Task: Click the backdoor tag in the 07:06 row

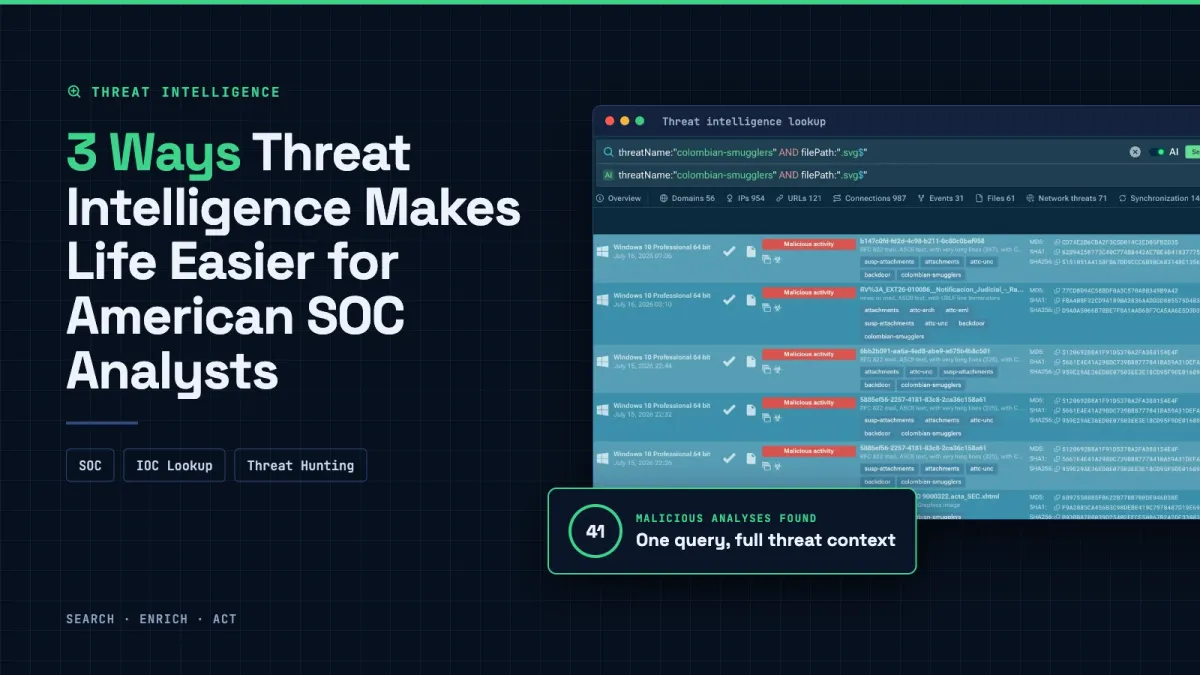Action: [877, 274]
